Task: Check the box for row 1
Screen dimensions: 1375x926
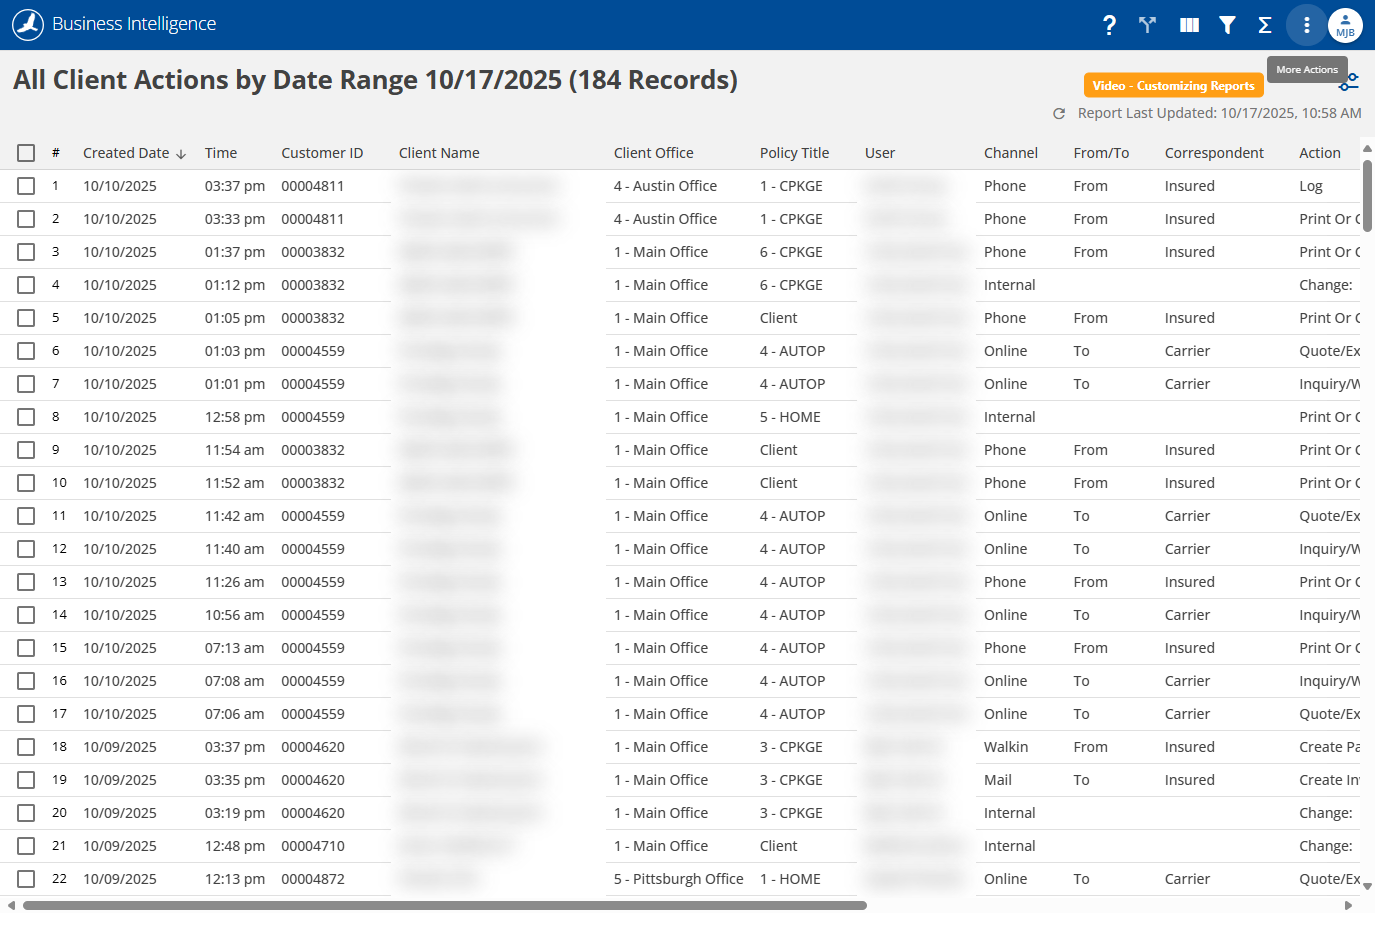Action: 26,186
